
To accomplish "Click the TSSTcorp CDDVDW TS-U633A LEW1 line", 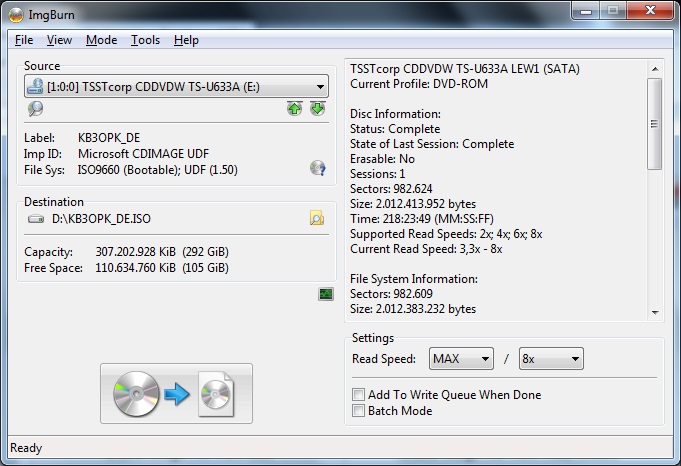I will [465, 69].
